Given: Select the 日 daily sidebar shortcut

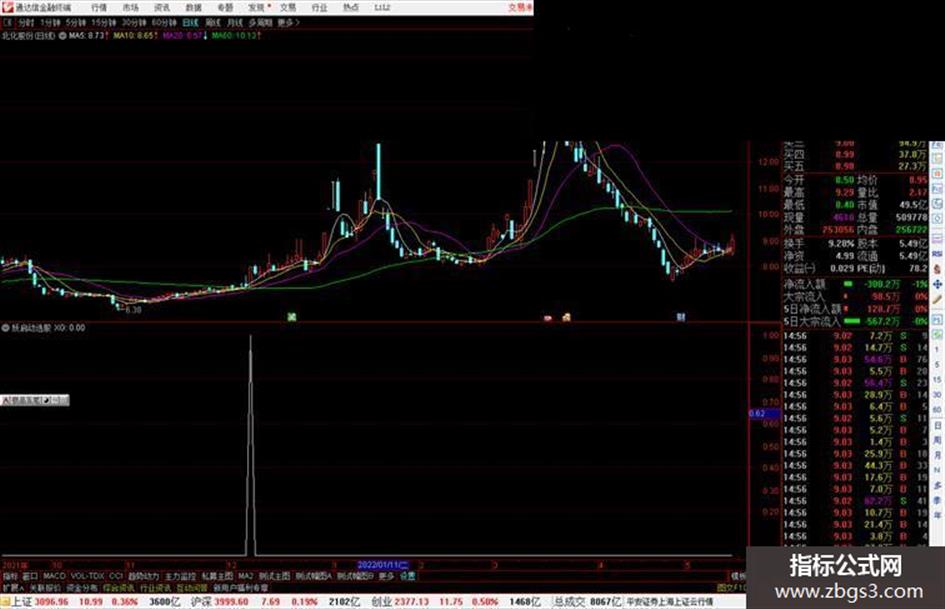Looking at the screenshot, I should tap(937, 424).
